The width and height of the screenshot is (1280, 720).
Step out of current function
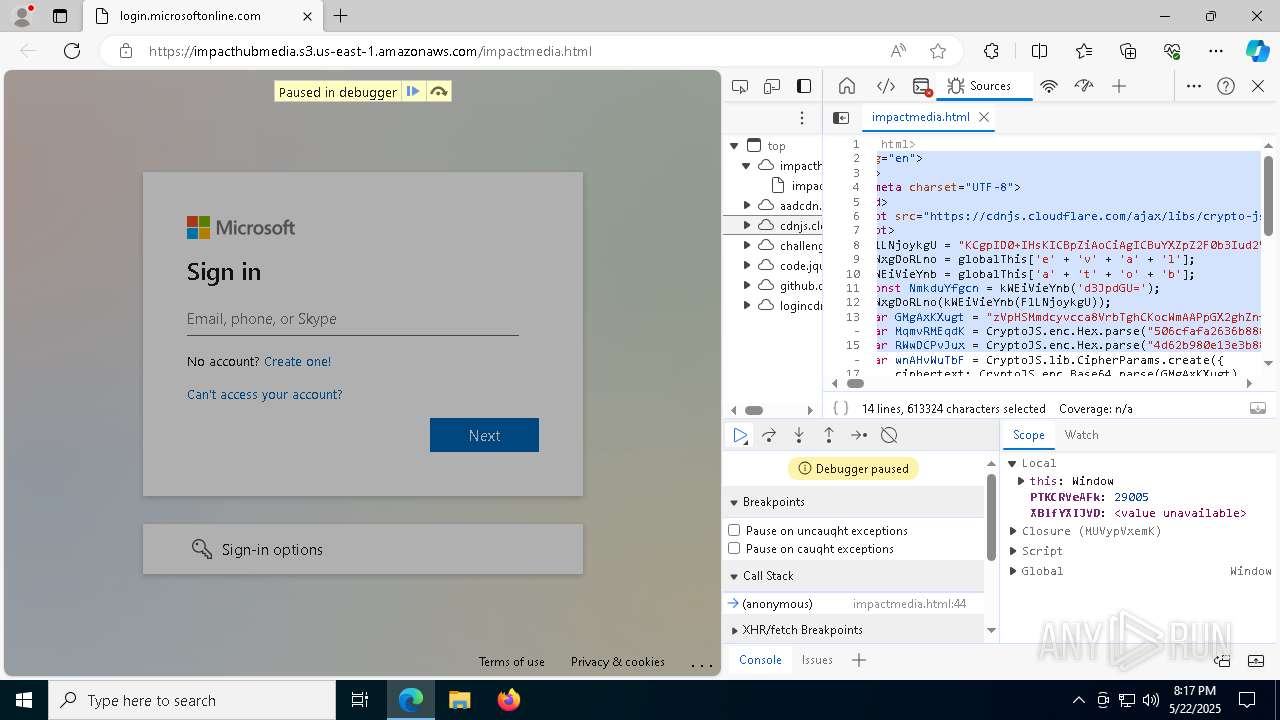(829, 435)
